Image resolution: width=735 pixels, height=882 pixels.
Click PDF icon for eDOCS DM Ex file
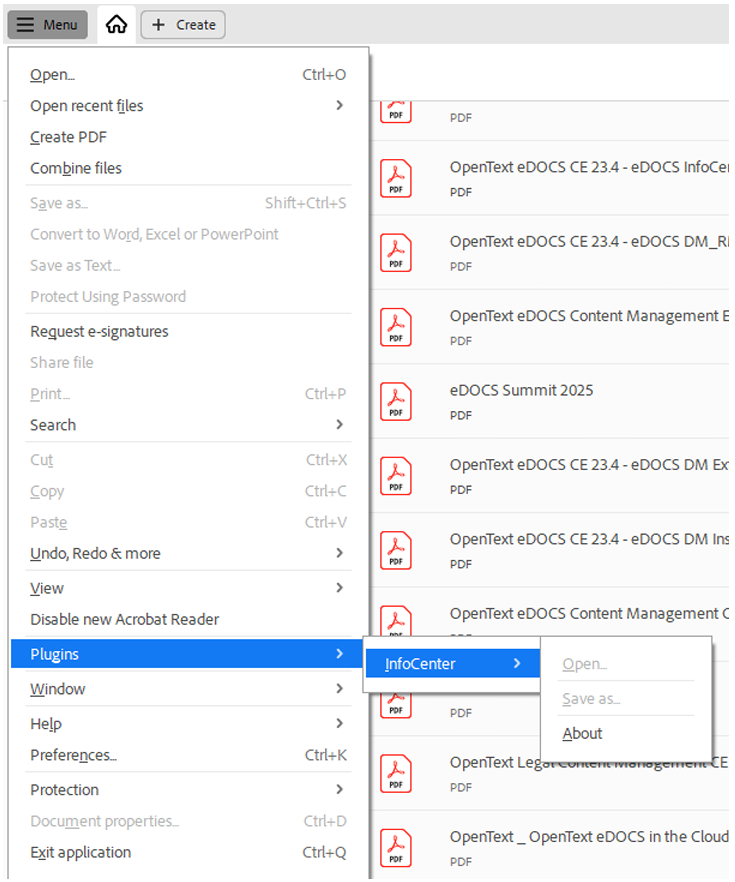coord(396,476)
